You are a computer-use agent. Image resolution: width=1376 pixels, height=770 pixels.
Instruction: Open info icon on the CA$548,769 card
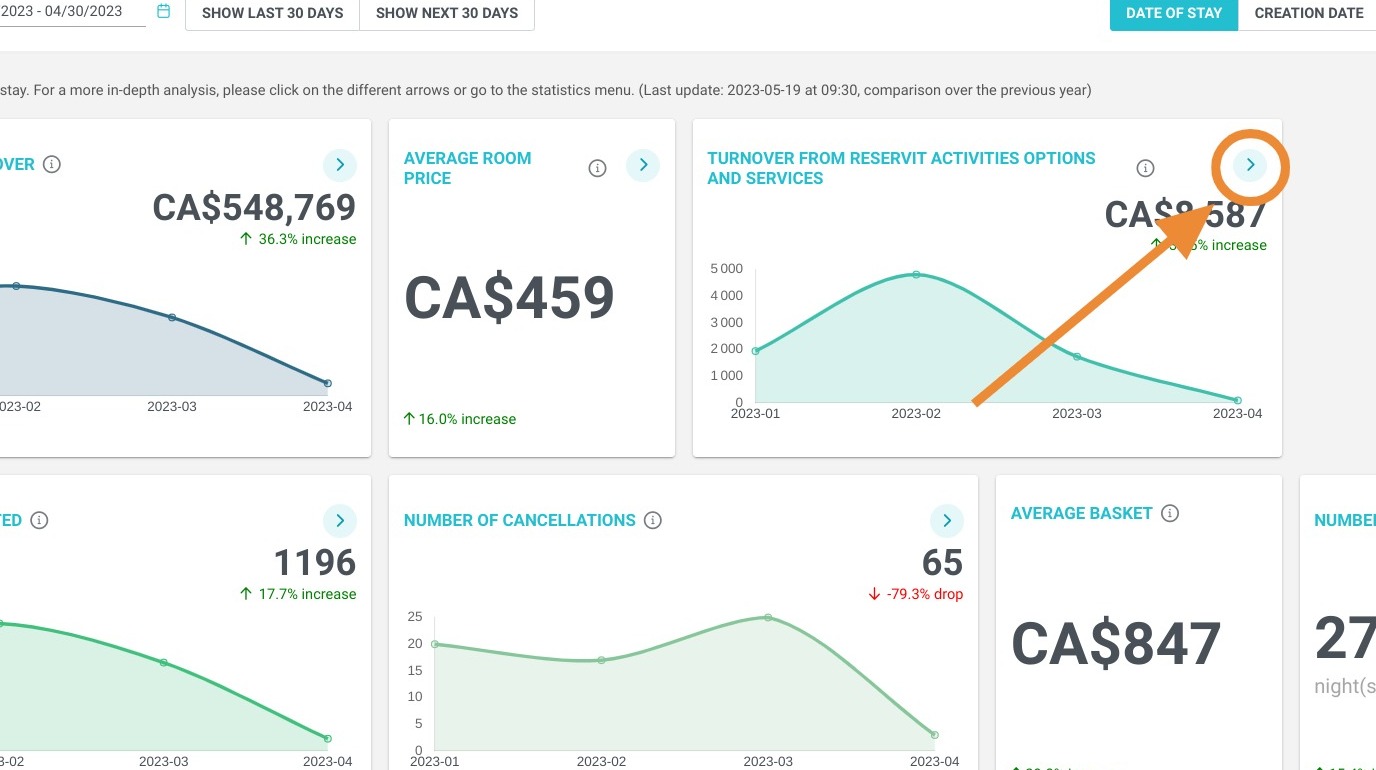(52, 164)
